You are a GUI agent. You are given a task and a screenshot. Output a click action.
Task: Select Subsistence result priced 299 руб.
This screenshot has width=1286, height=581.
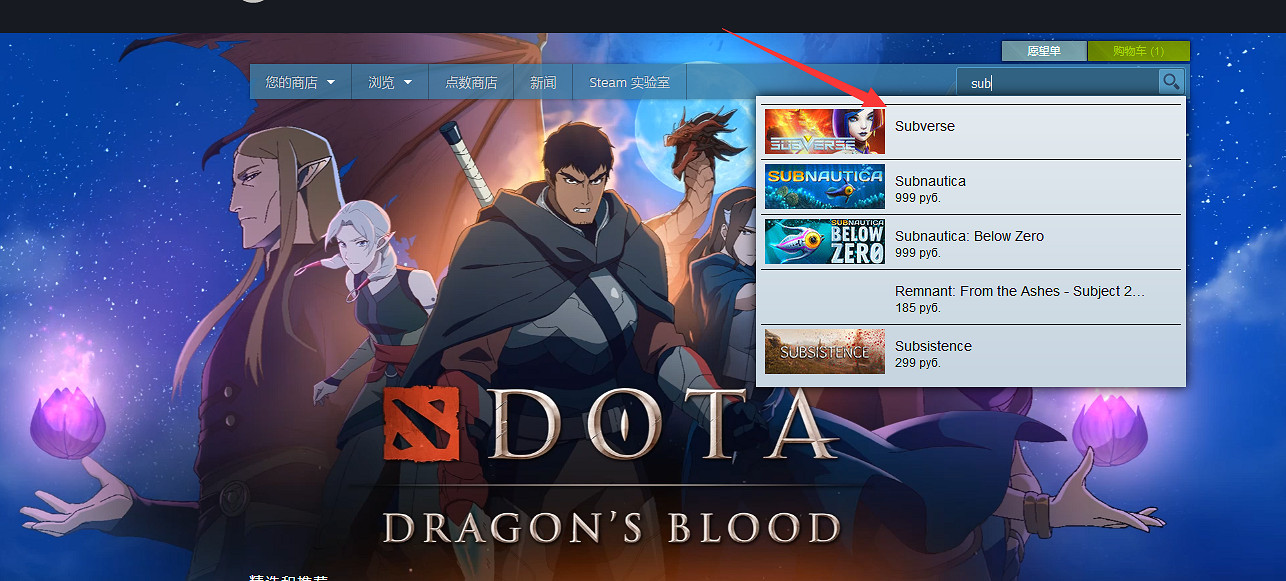point(971,352)
